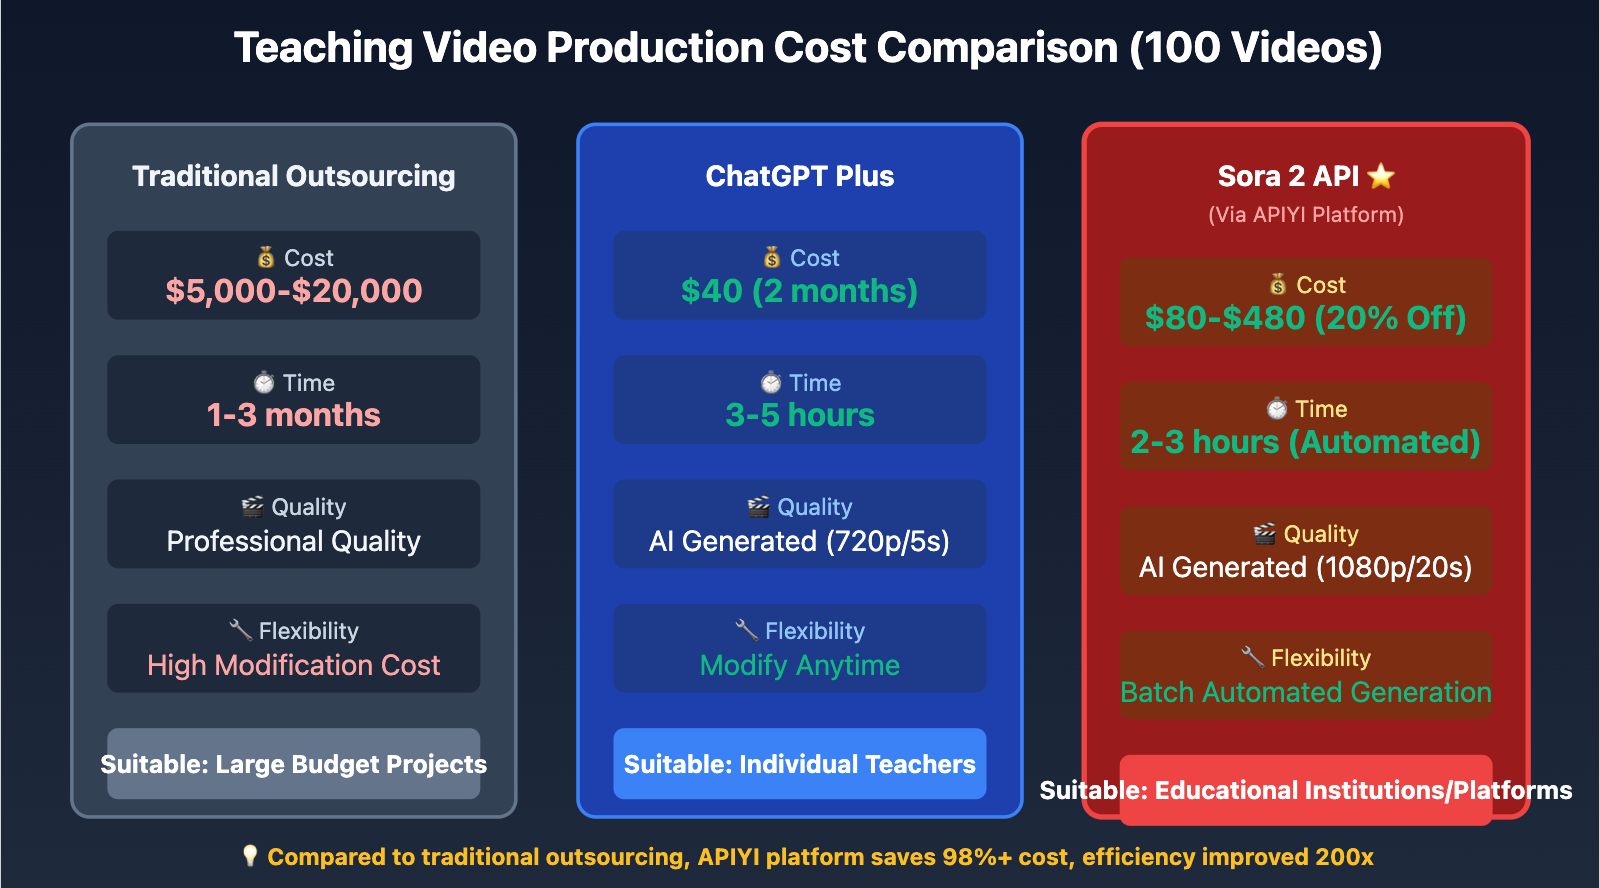This screenshot has height=888, width=1600.
Task: Click wrench icon in Traditional Outsourcing flexibility
Action: [240, 630]
